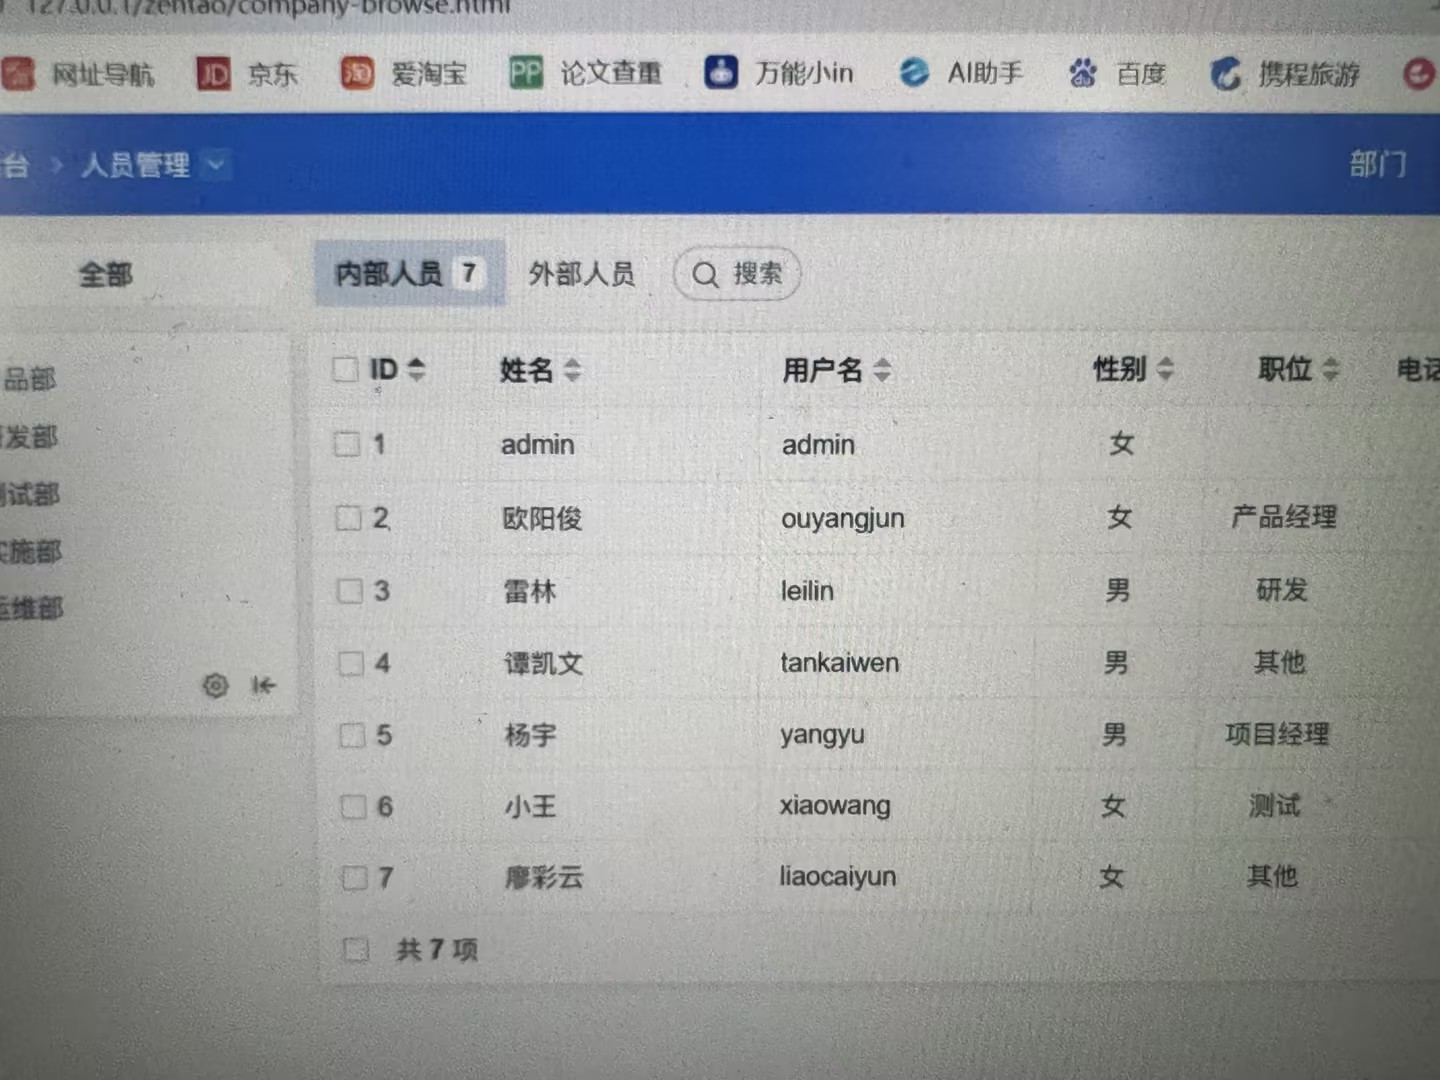Open the AI助手 bookmark icon

click(x=914, y=72)
